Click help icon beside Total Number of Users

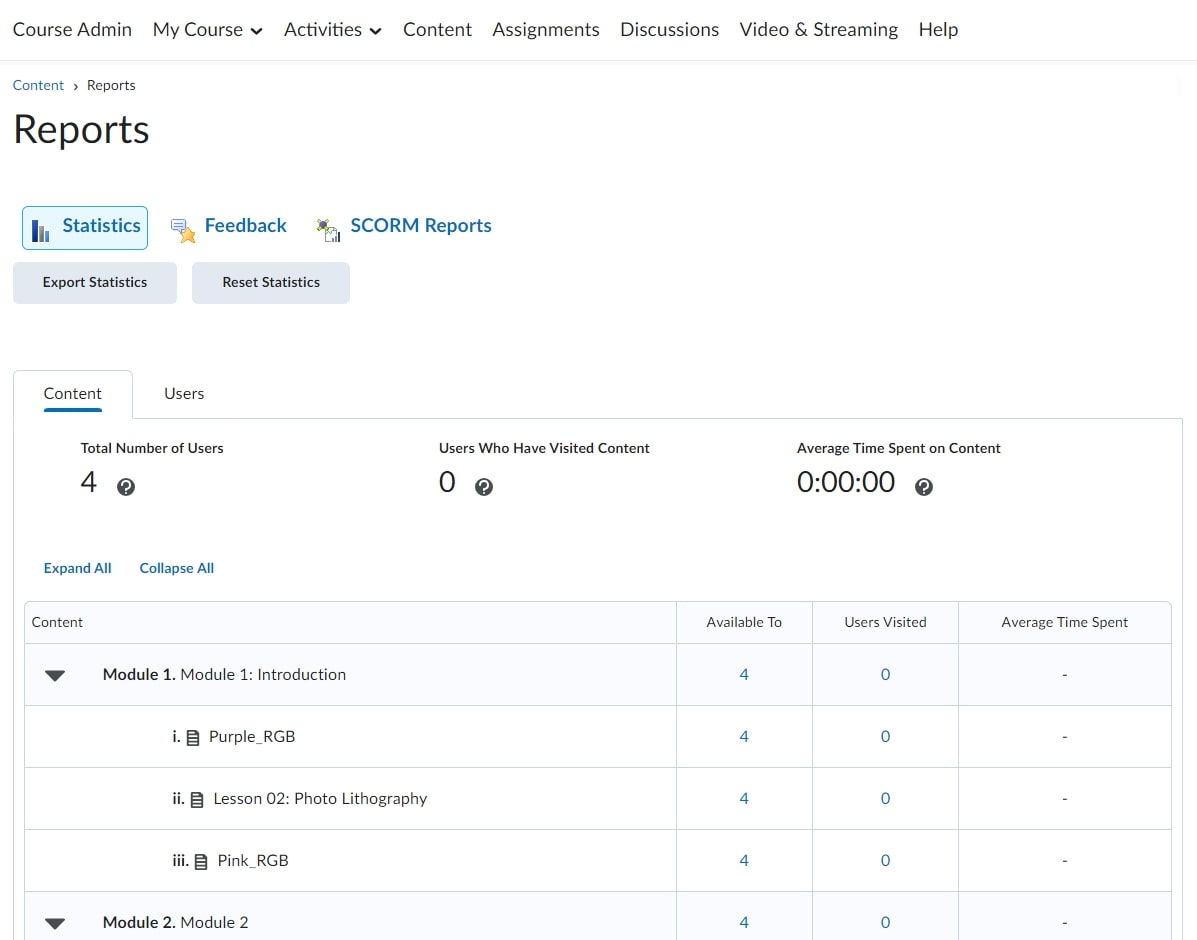126,487
